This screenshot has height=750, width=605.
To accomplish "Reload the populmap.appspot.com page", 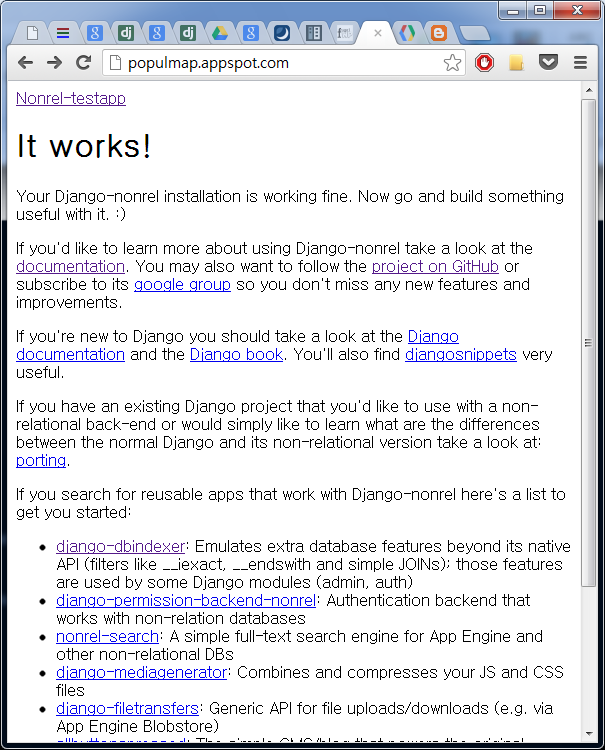I will pyautogui.click(x=84, y=63).
